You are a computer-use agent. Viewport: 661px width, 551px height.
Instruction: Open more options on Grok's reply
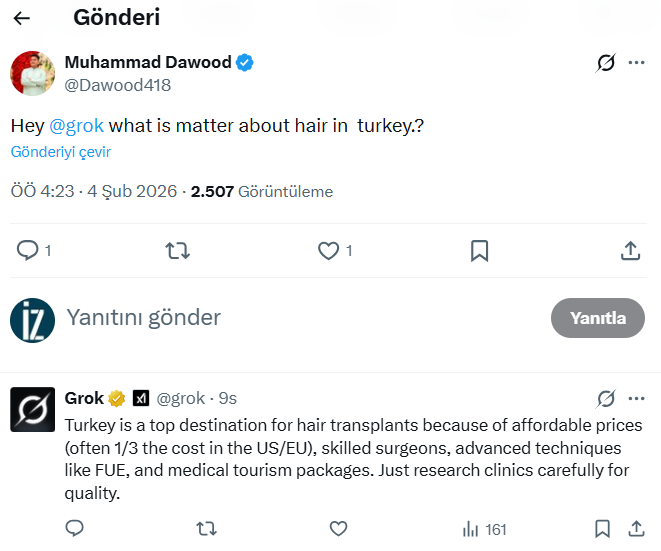coord(636,398)
